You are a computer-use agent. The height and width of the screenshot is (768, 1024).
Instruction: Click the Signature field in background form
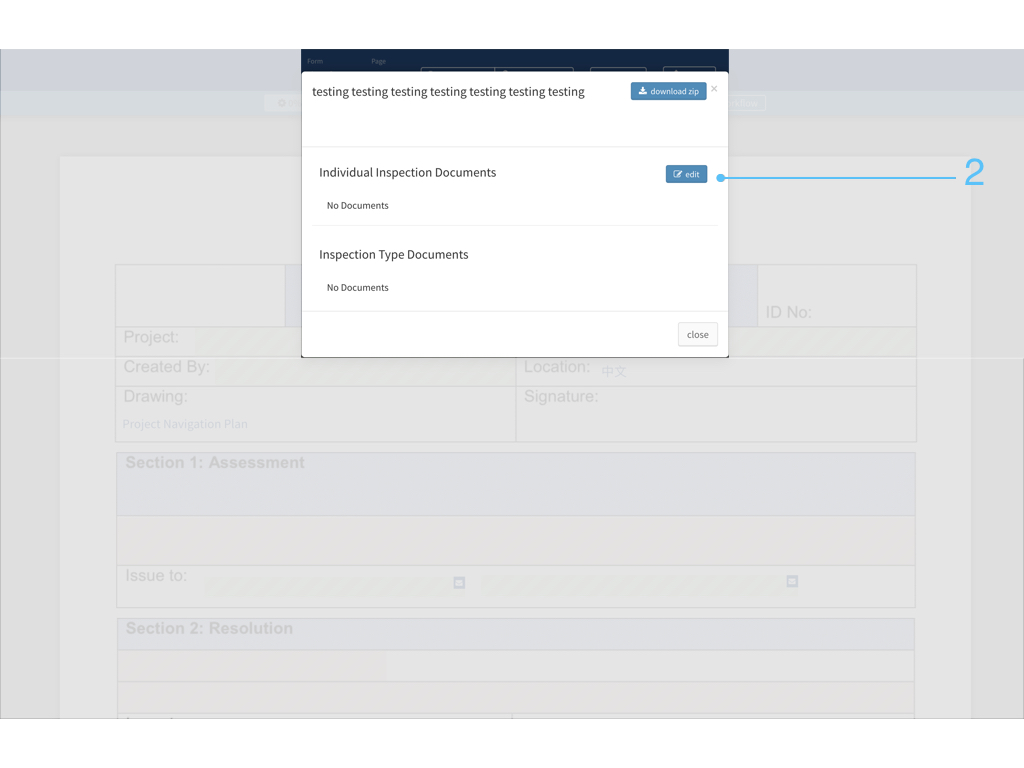click(716, 414)
